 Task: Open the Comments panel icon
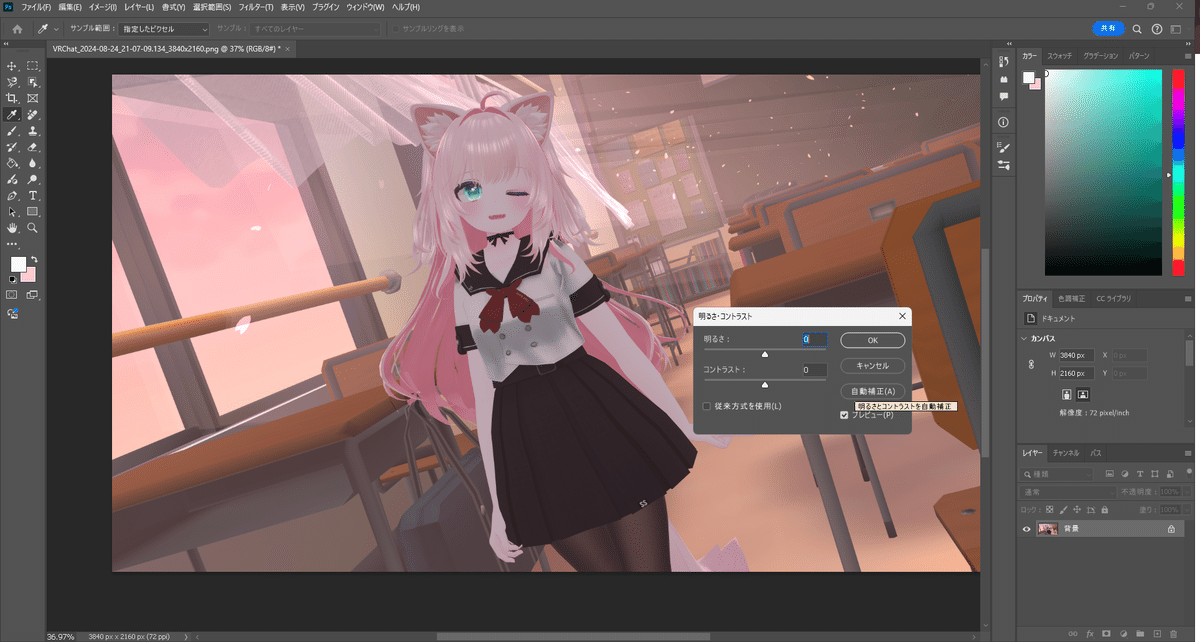tap(1004, 95)
